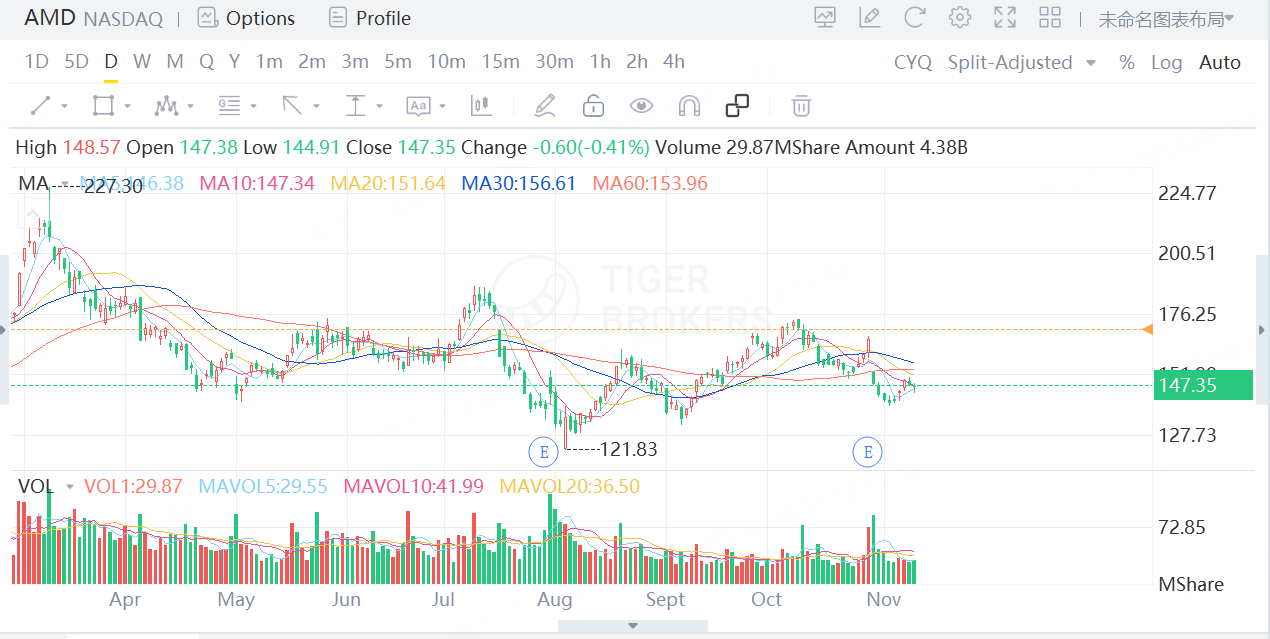Toggle the lock drawings icon
This screenshot has width=1270, height=639.
tap(593, 105)
